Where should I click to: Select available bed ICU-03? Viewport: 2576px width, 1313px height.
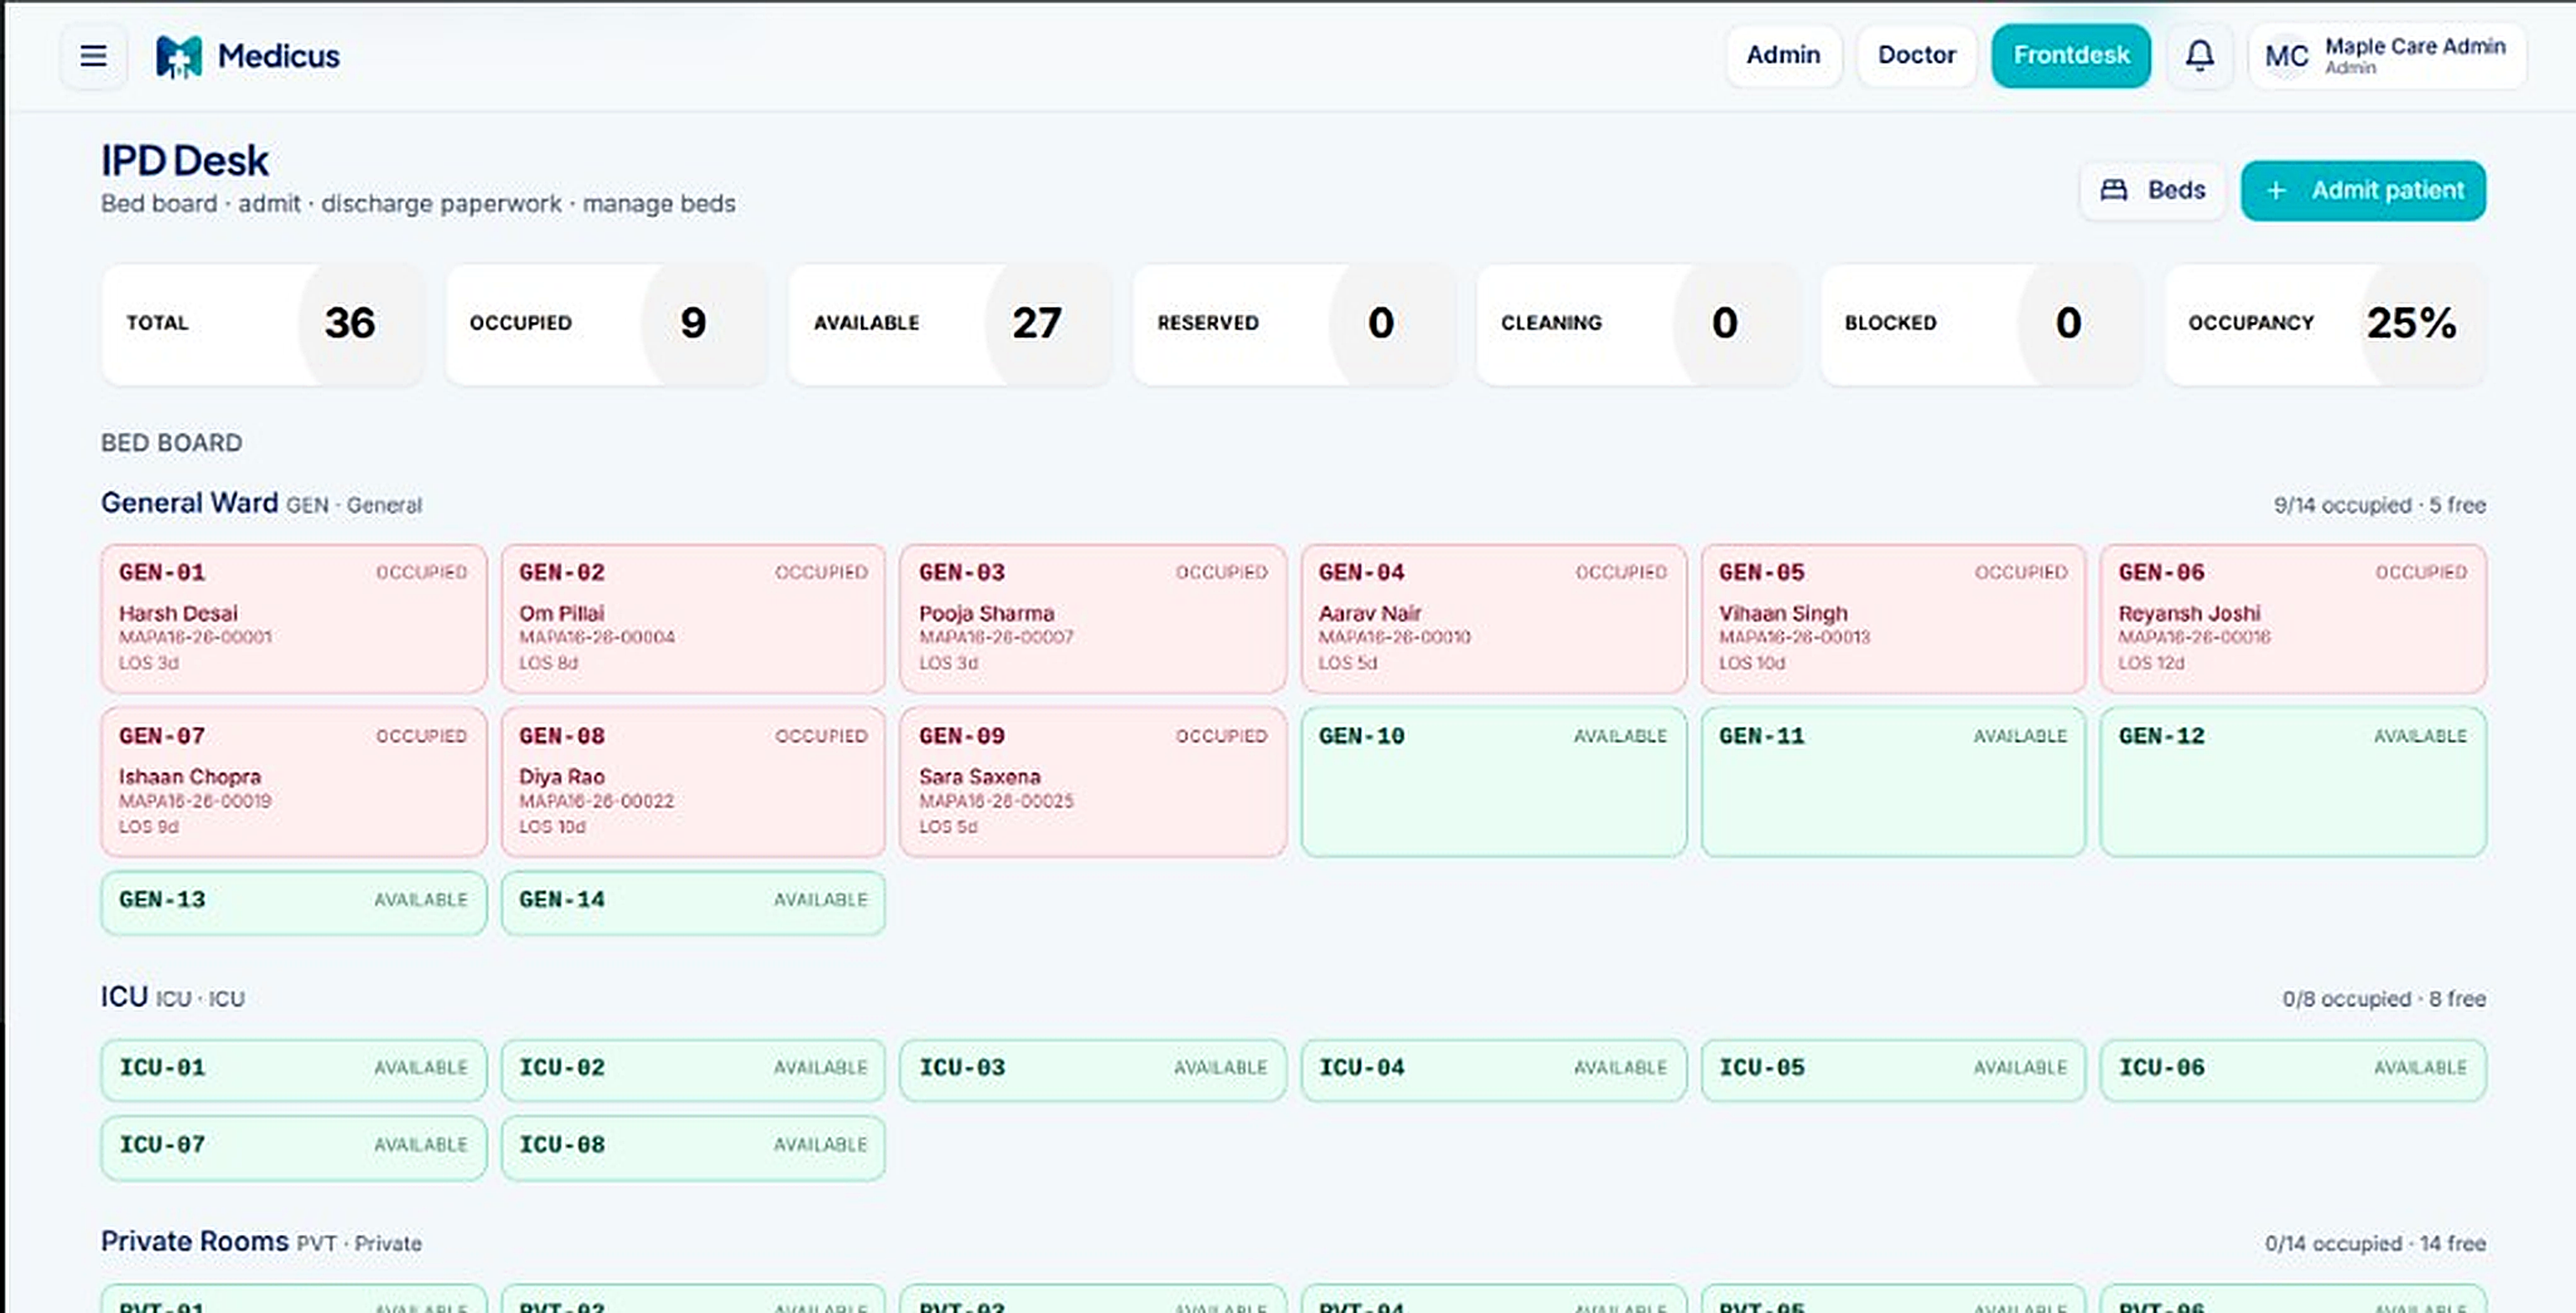(1093, 1070)
